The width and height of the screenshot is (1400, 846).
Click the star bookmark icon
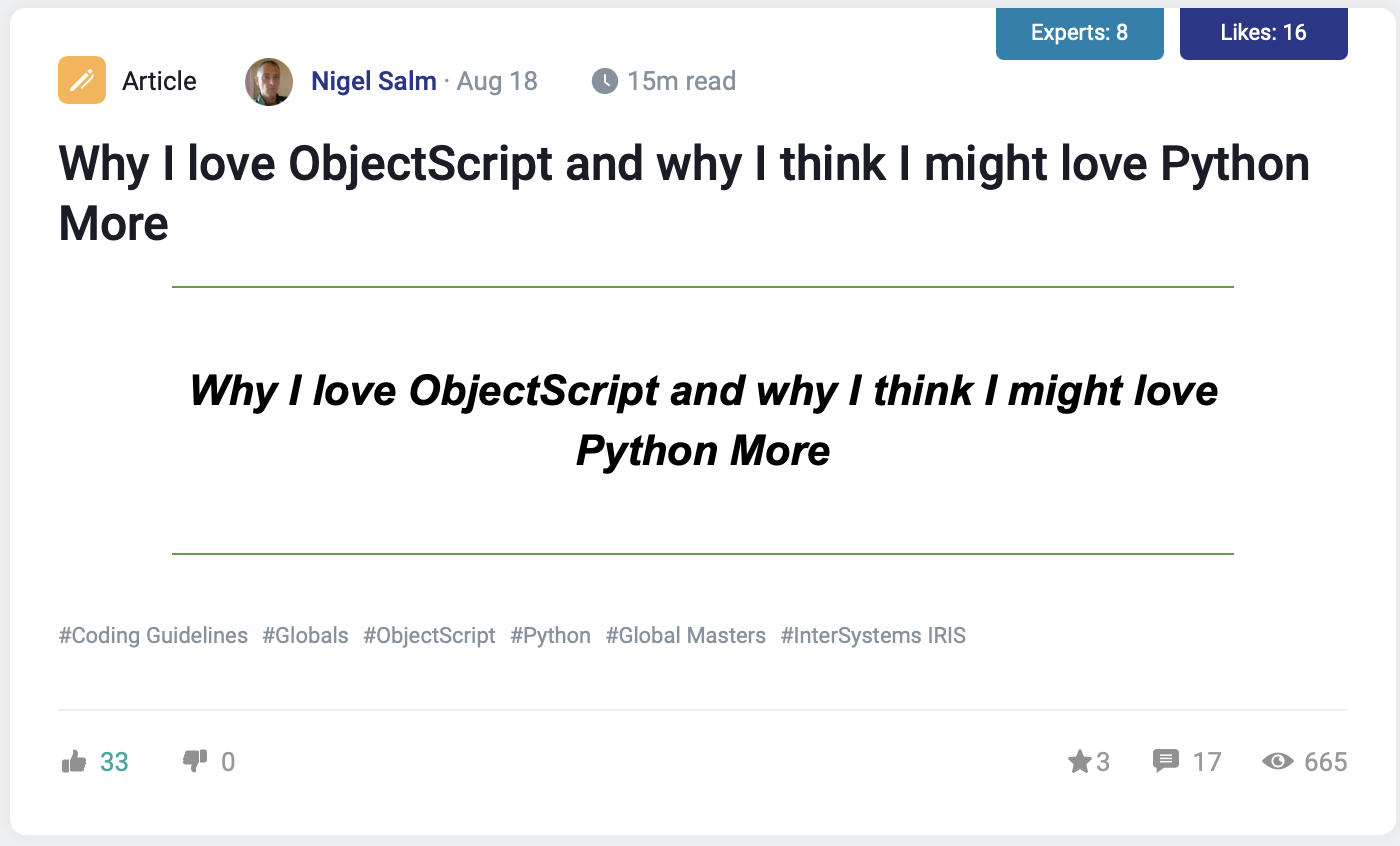coord(1079,762)
